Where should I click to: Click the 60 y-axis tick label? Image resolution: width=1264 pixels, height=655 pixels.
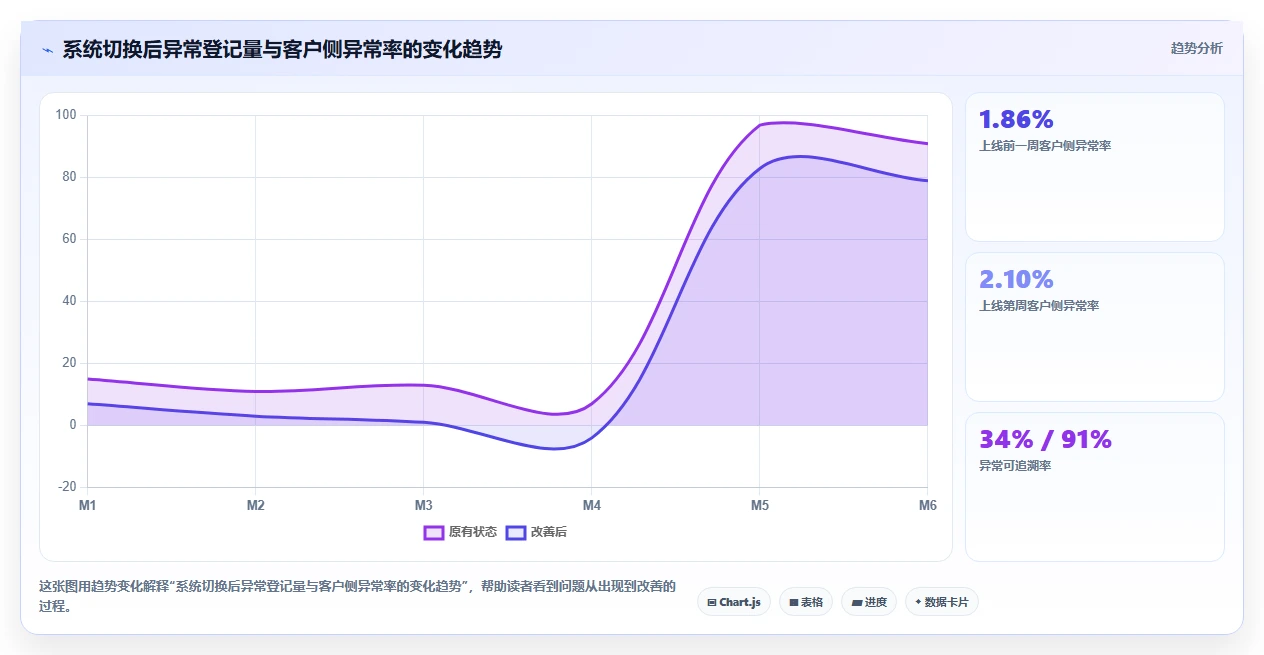(x=69, y=239)
